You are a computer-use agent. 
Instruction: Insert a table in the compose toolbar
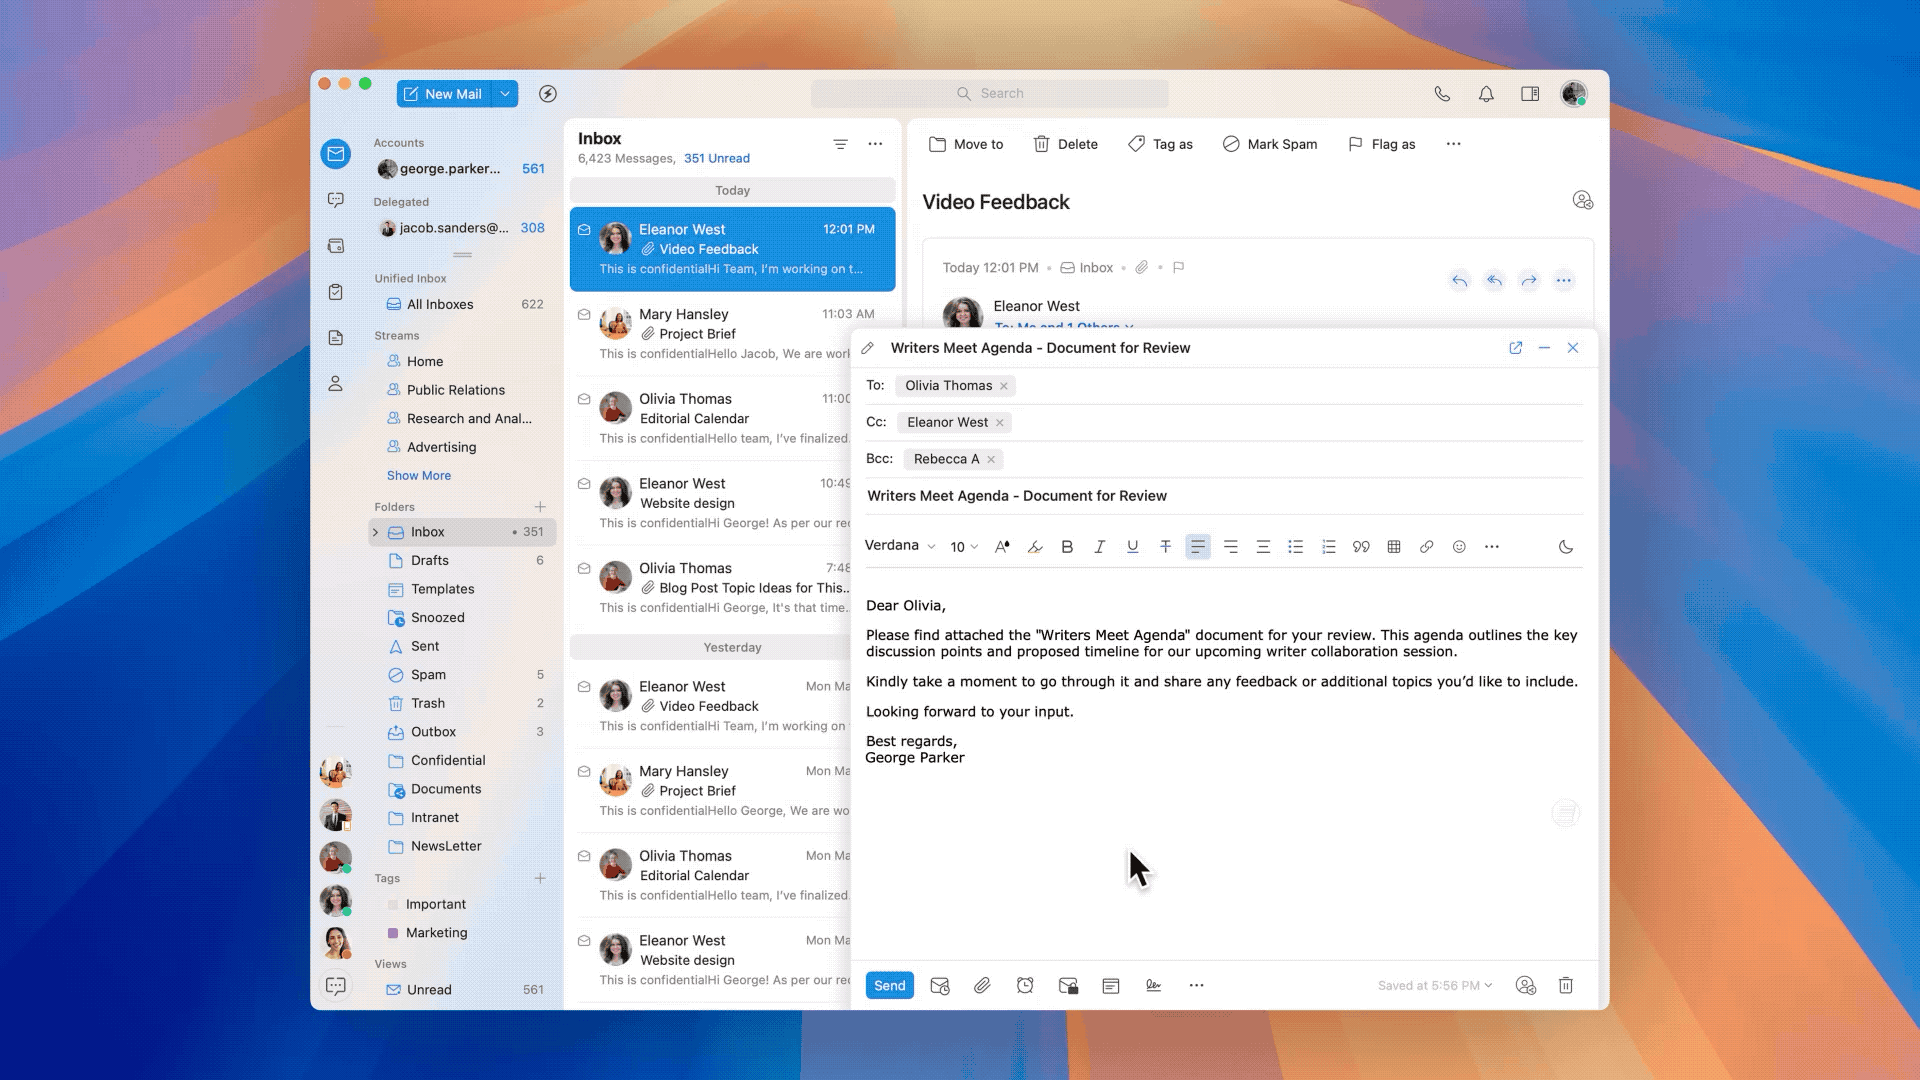click(x=1394, y=547)
